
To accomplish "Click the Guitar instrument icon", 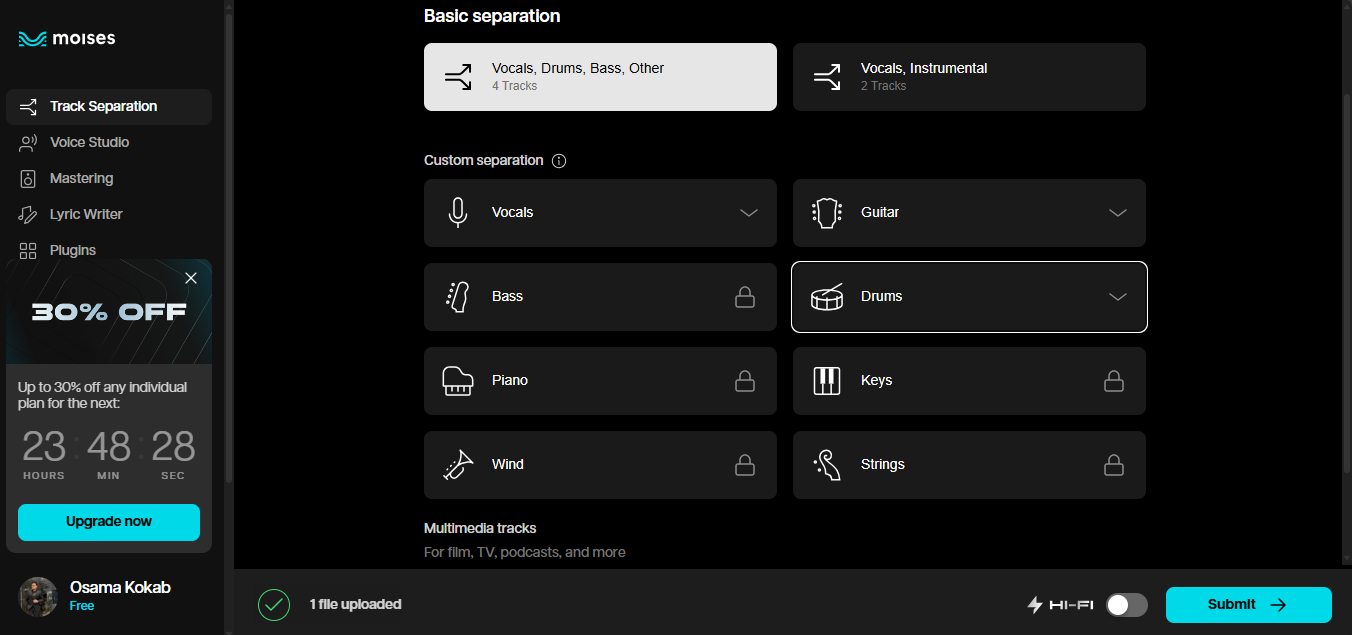I will 827,212.
